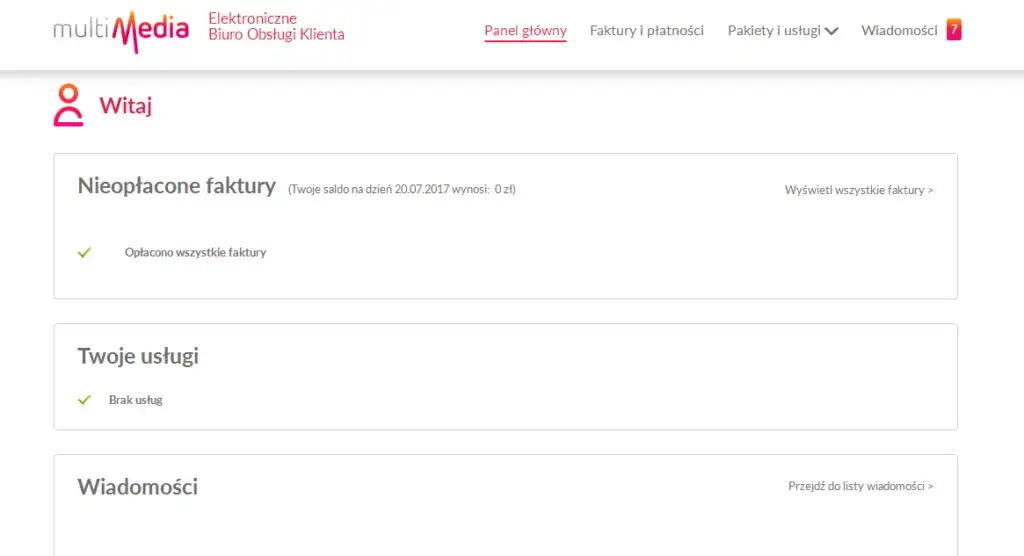
Task: Expand the Pakiety i usługi dropdown chevron
Action: pos(831,31)
